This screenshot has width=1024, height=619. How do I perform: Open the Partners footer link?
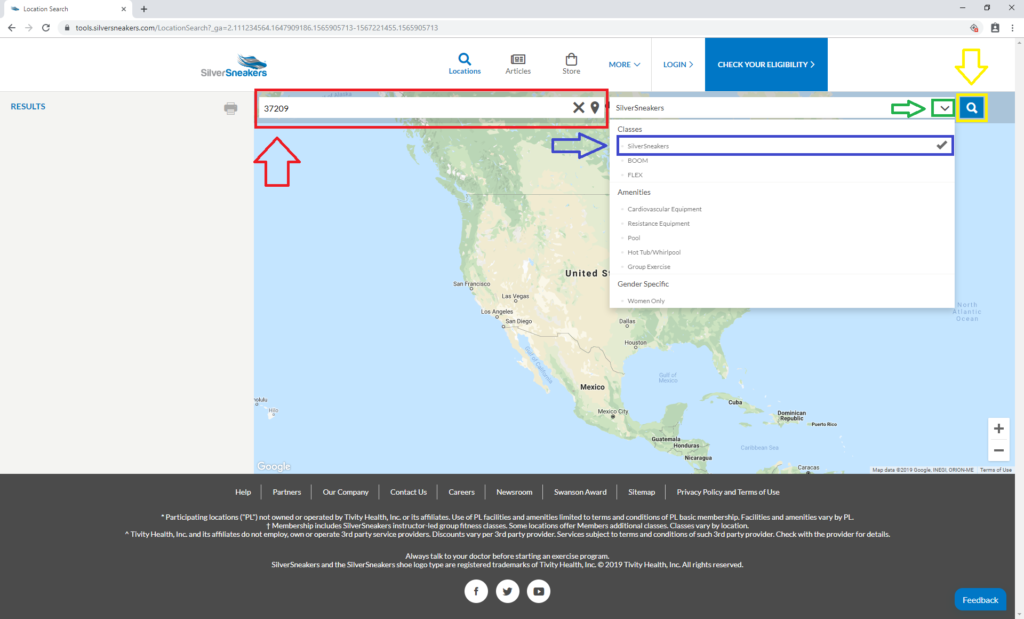(287, 492)
